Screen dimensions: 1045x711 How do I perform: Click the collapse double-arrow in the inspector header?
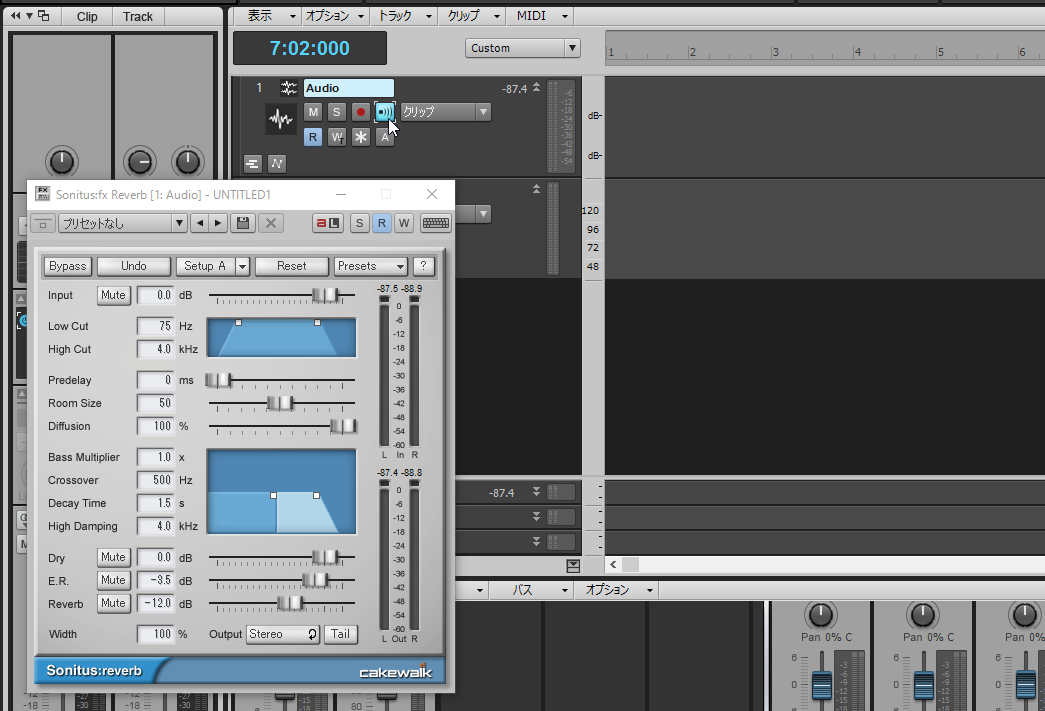15,15
